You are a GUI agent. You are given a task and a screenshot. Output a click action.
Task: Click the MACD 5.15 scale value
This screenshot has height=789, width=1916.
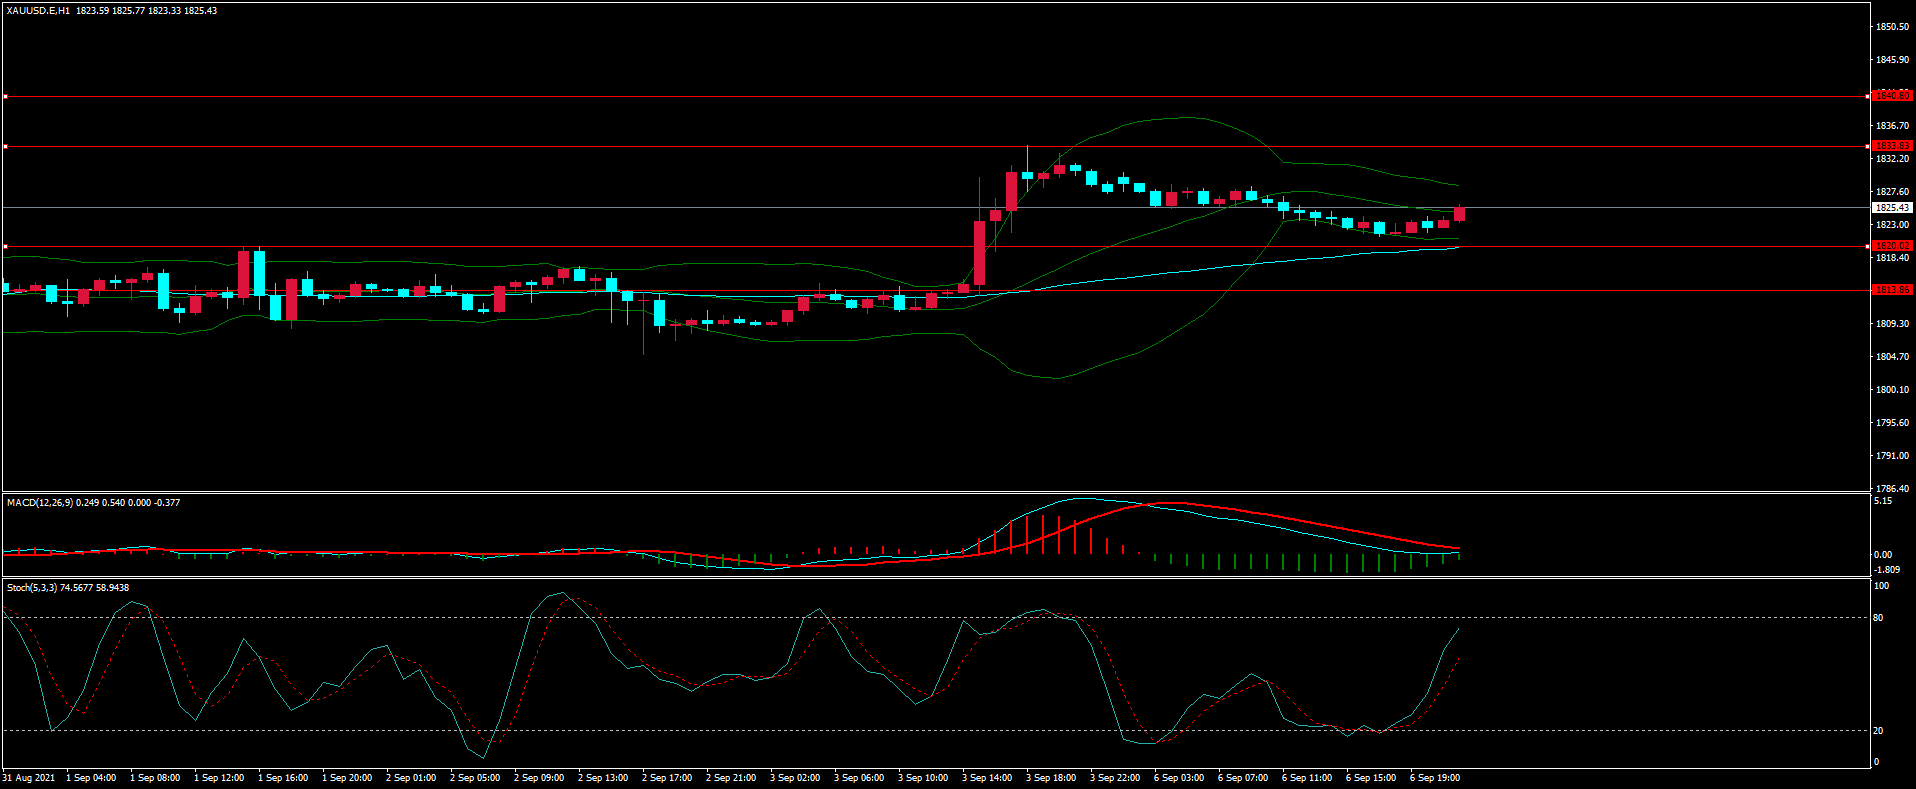click(1882, 501)
